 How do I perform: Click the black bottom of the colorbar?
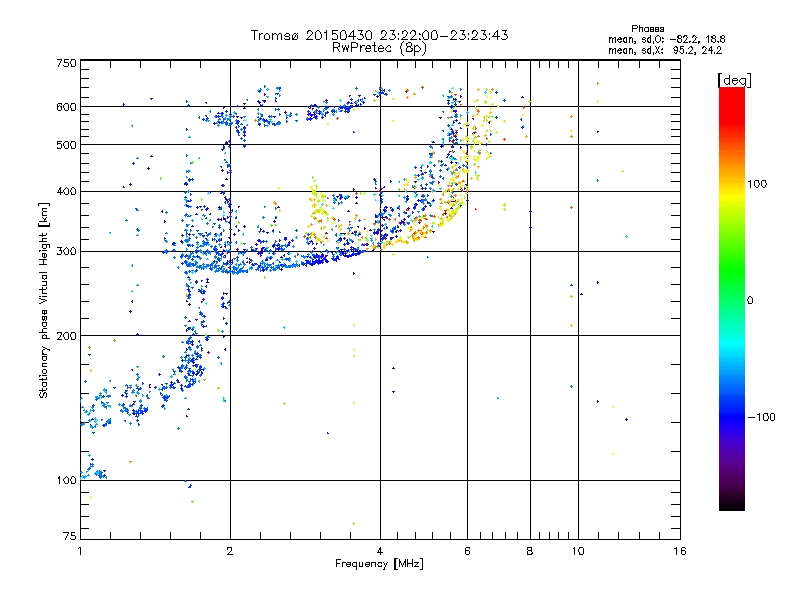[x=732, y=503]
